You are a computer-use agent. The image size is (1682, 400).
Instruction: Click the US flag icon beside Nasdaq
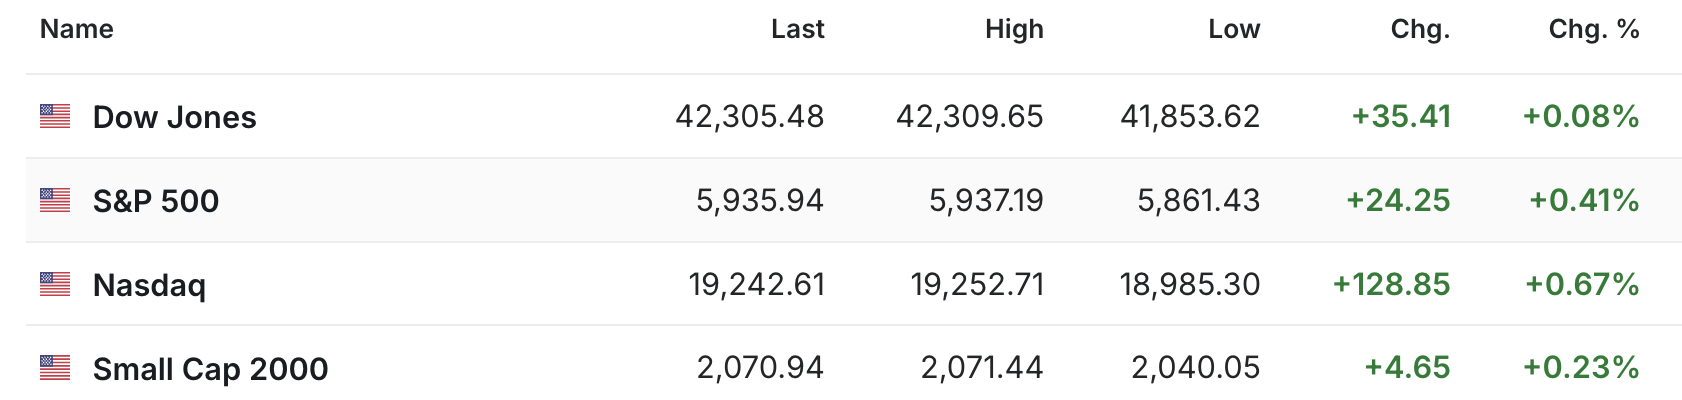click(x=55, y=285)
